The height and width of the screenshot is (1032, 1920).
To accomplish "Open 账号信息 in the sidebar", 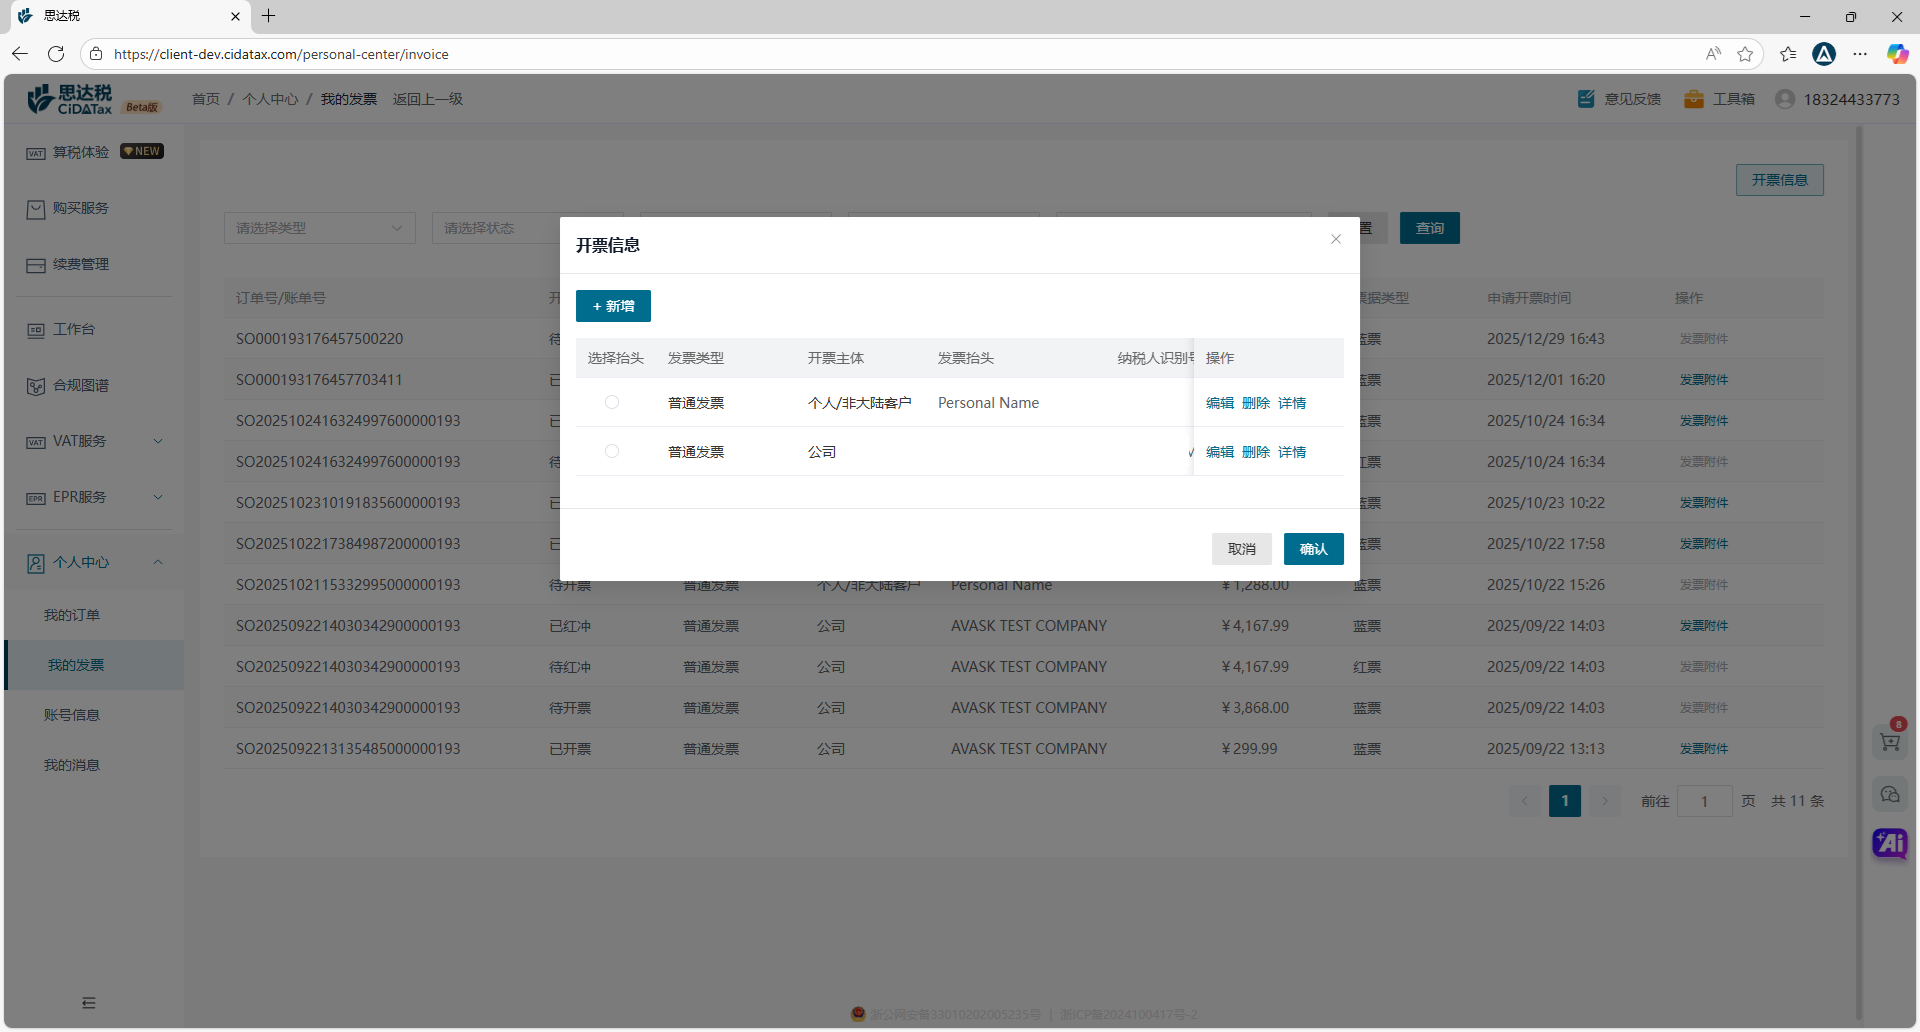I will [x=72, y=715].
